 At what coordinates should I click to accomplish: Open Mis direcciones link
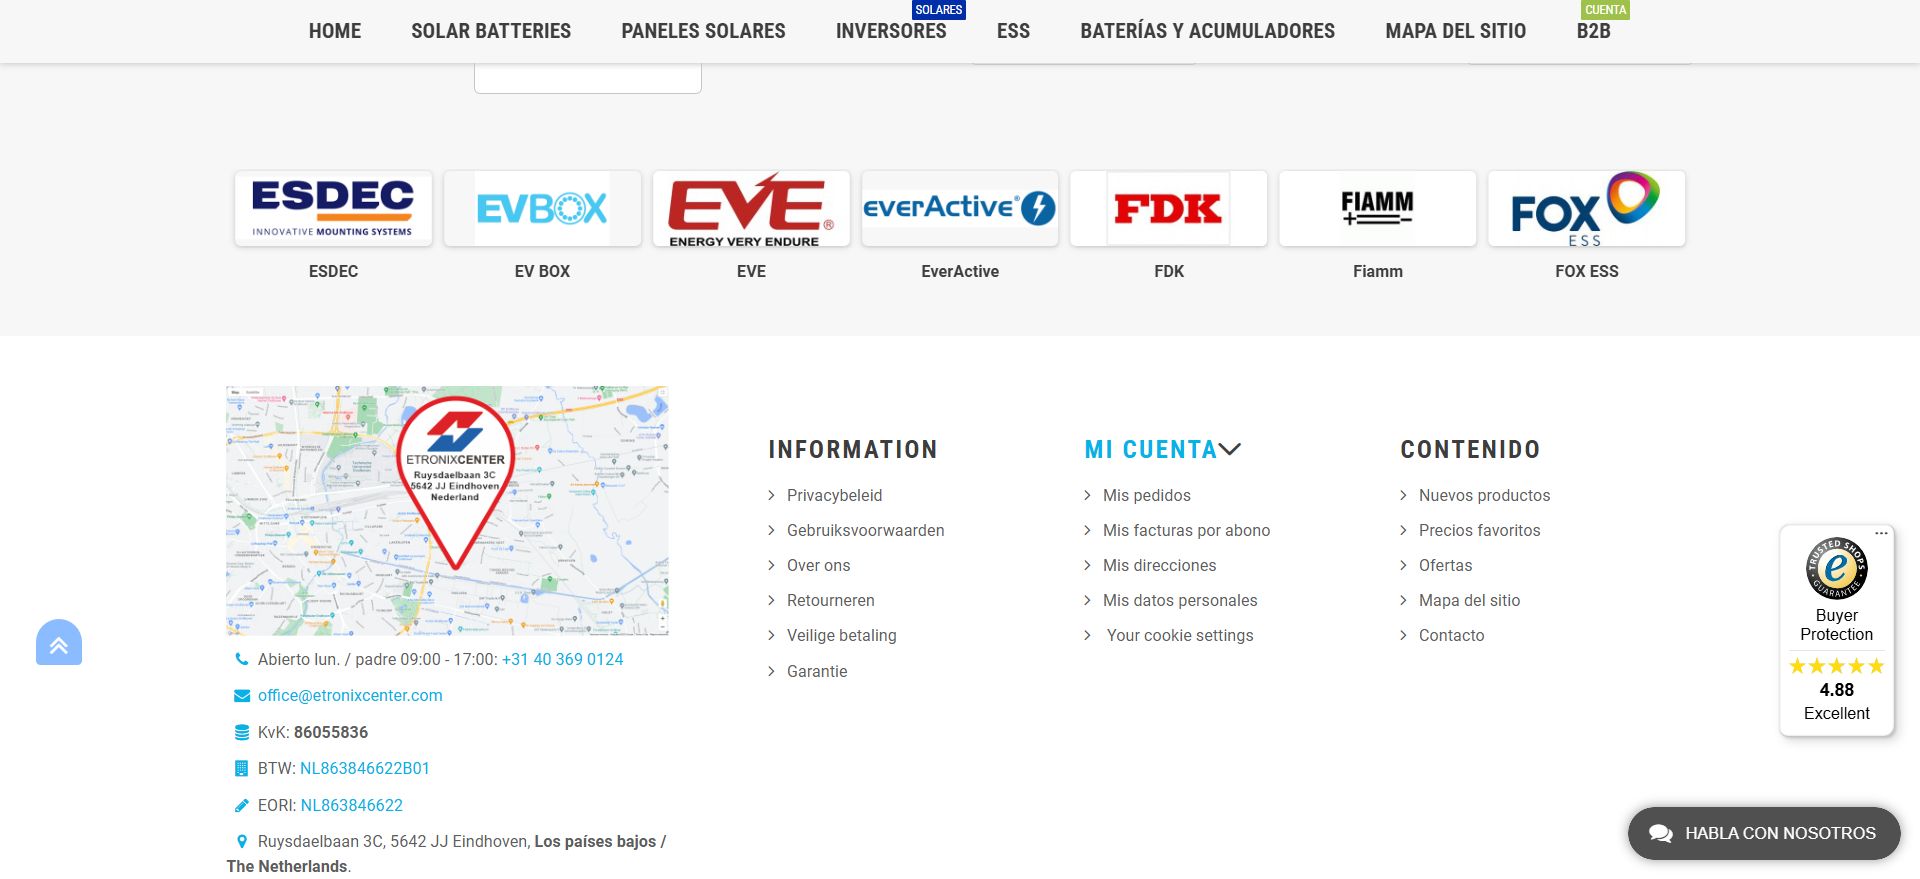click(x=1159, y=566)
